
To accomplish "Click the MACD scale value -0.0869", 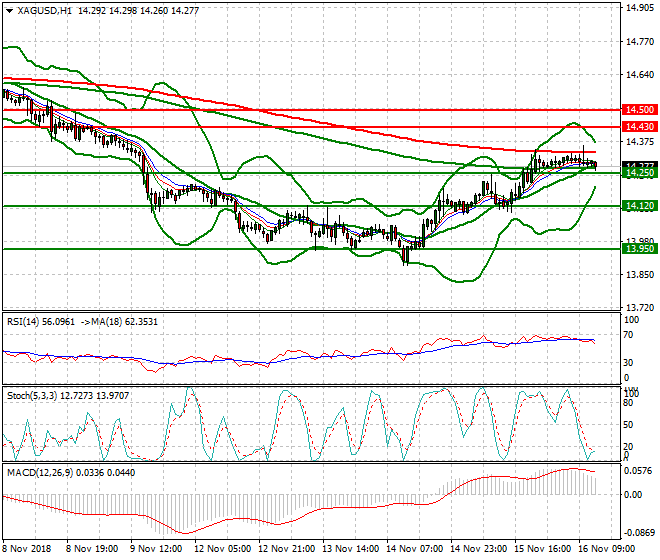I will click(x=639, y=533).
